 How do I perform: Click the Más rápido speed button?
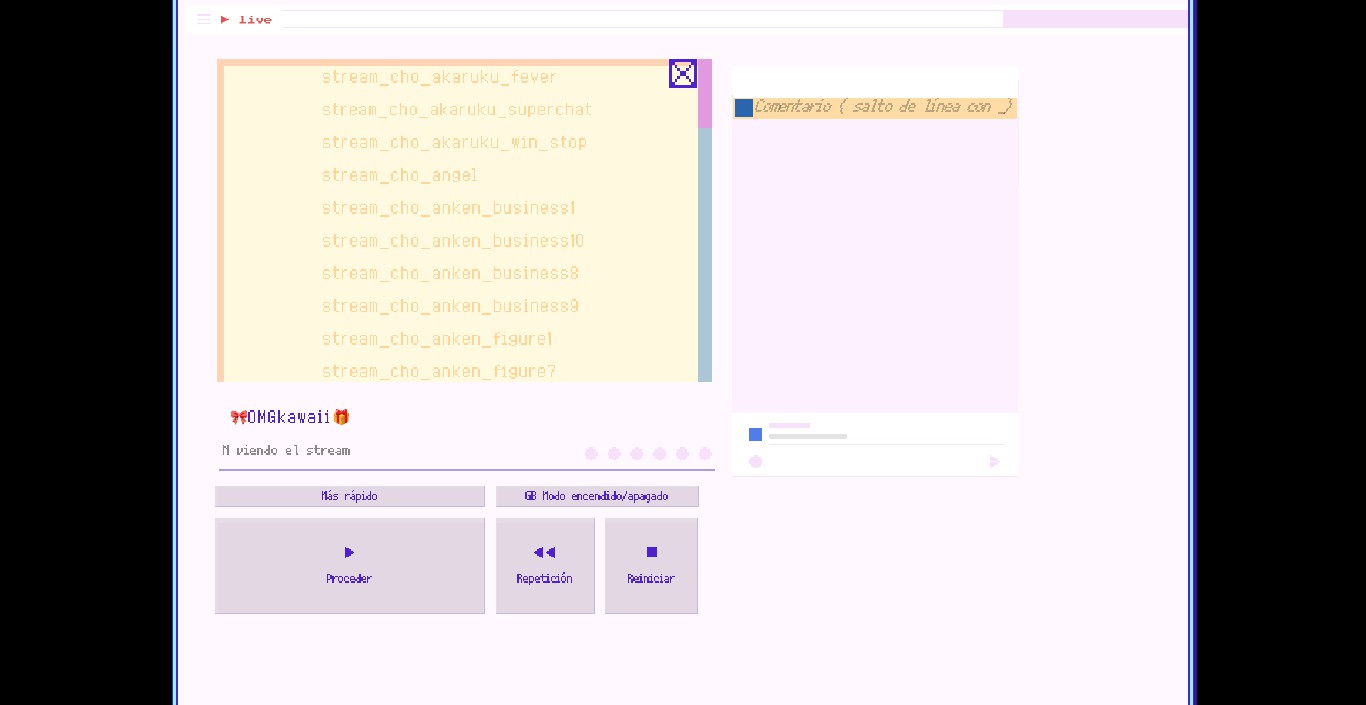point(350,496)
